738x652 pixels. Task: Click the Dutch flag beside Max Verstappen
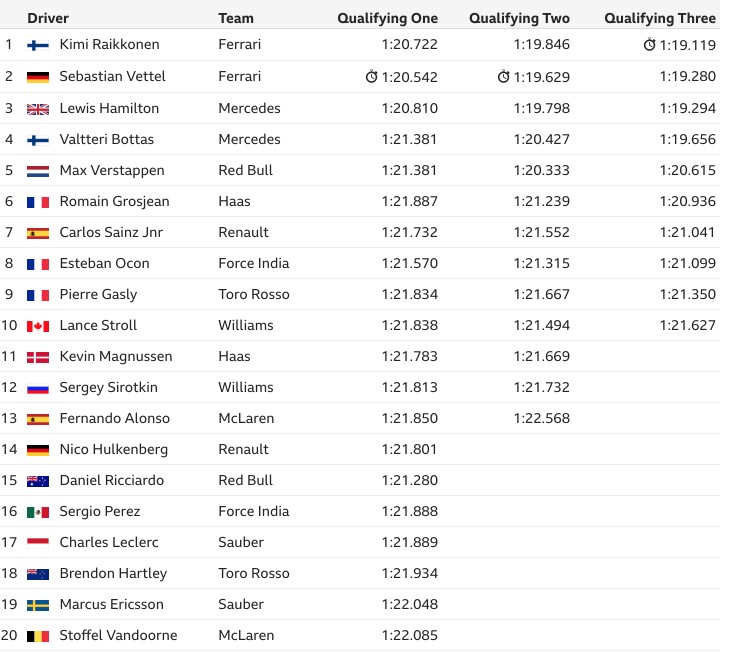[38, 171]
